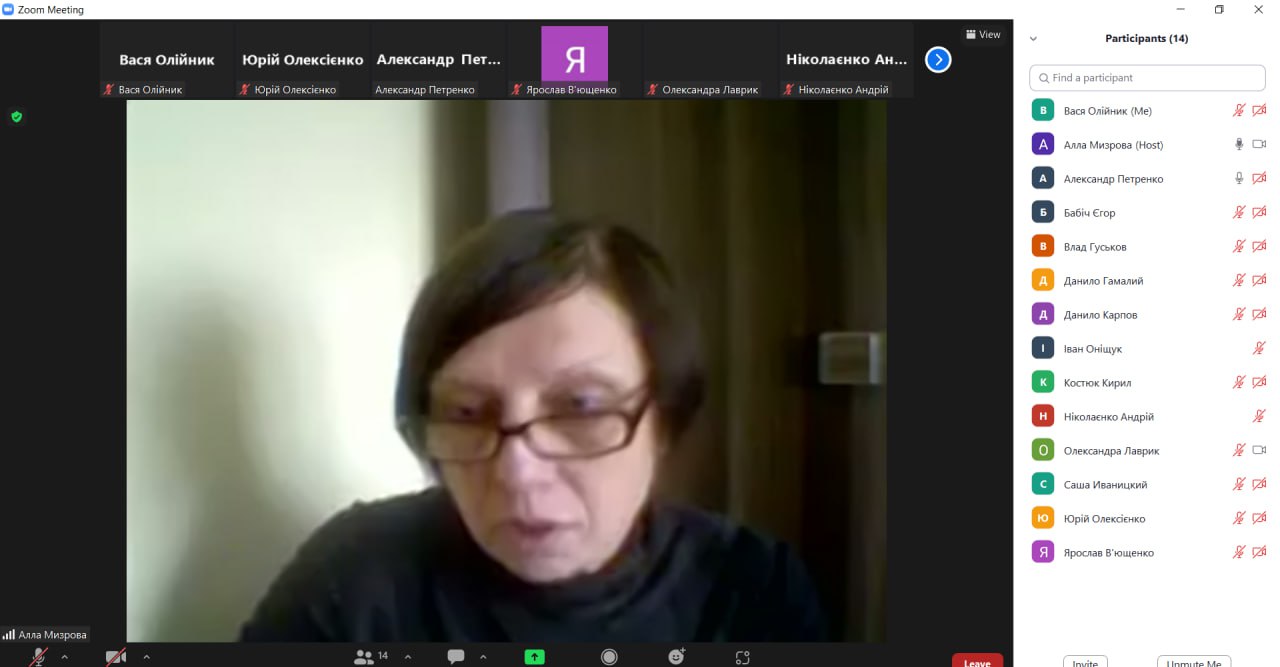1280x667 pixels.
Task: Click the green Share Screen icon
Action: (535, 657)
